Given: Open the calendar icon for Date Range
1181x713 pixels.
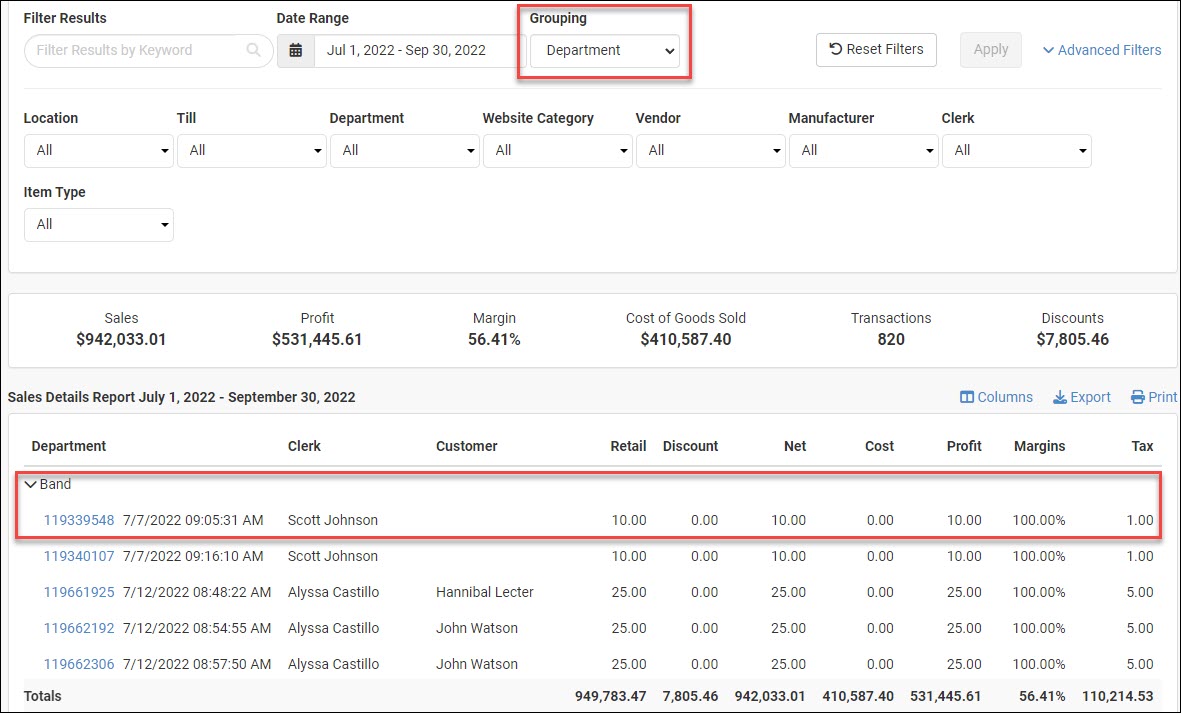Looking at the screenshot, I should pos(296,50).
